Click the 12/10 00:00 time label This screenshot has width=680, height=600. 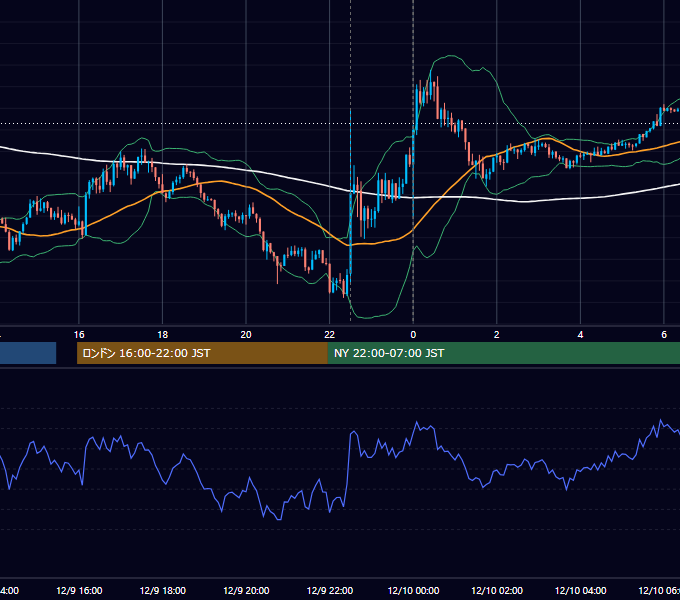413,590
